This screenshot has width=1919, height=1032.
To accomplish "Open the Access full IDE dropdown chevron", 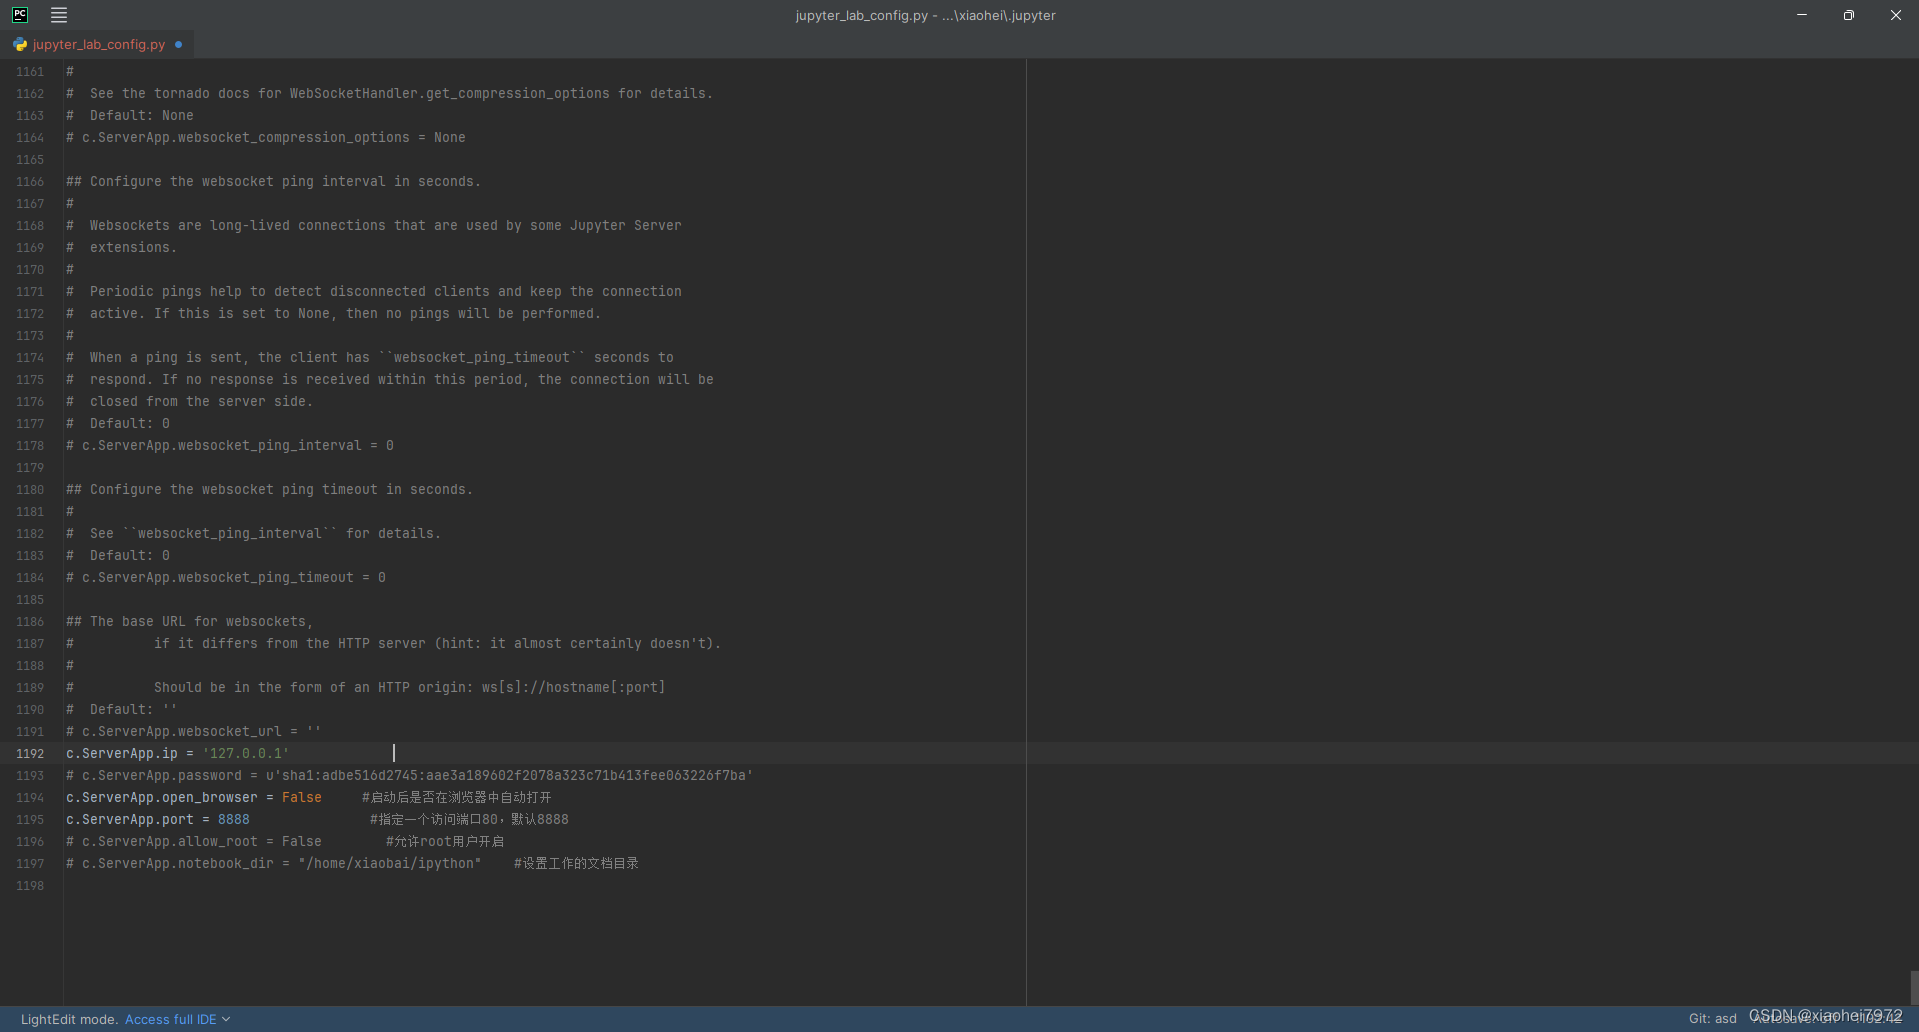I will coord(226,1019).
